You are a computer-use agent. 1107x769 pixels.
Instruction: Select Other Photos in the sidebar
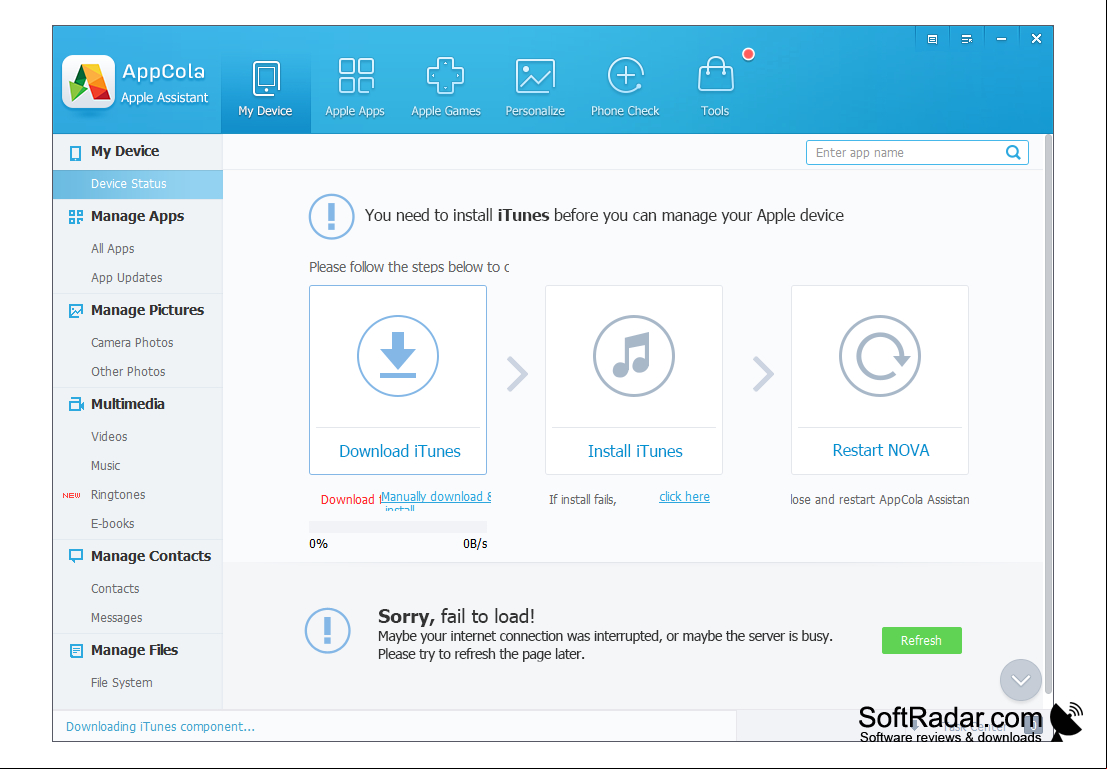[128, 371]
